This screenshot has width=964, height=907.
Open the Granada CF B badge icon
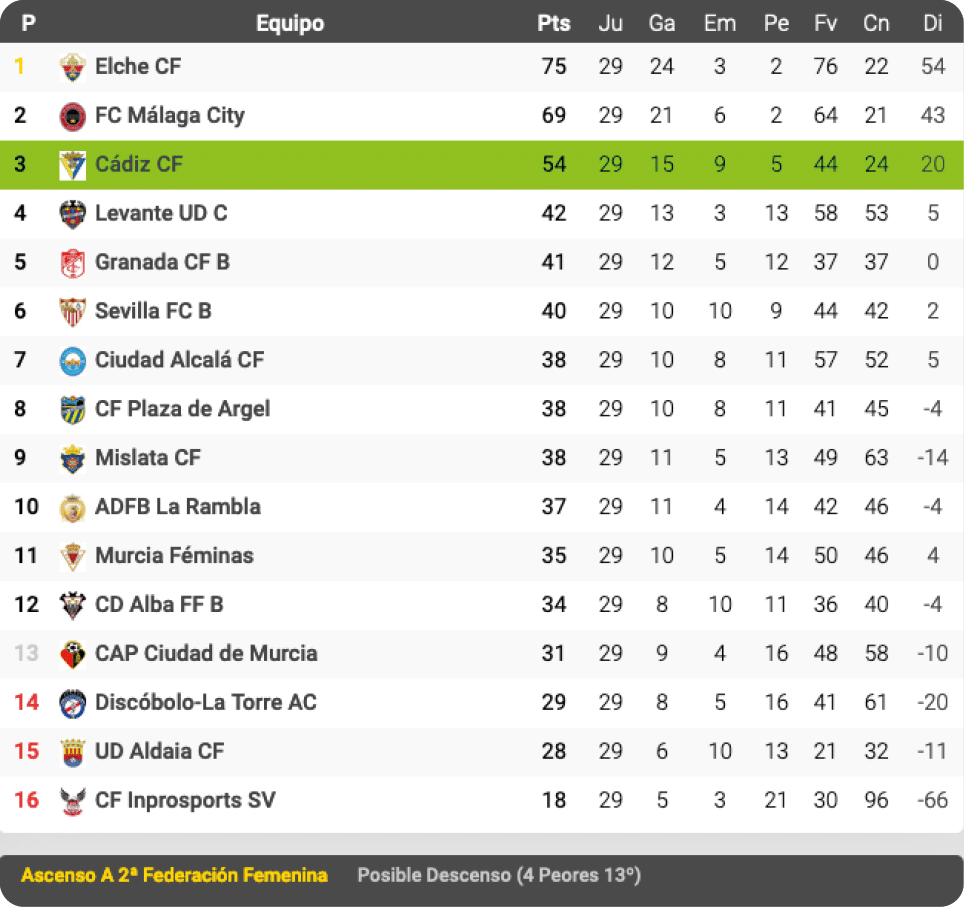click(73, 263)
